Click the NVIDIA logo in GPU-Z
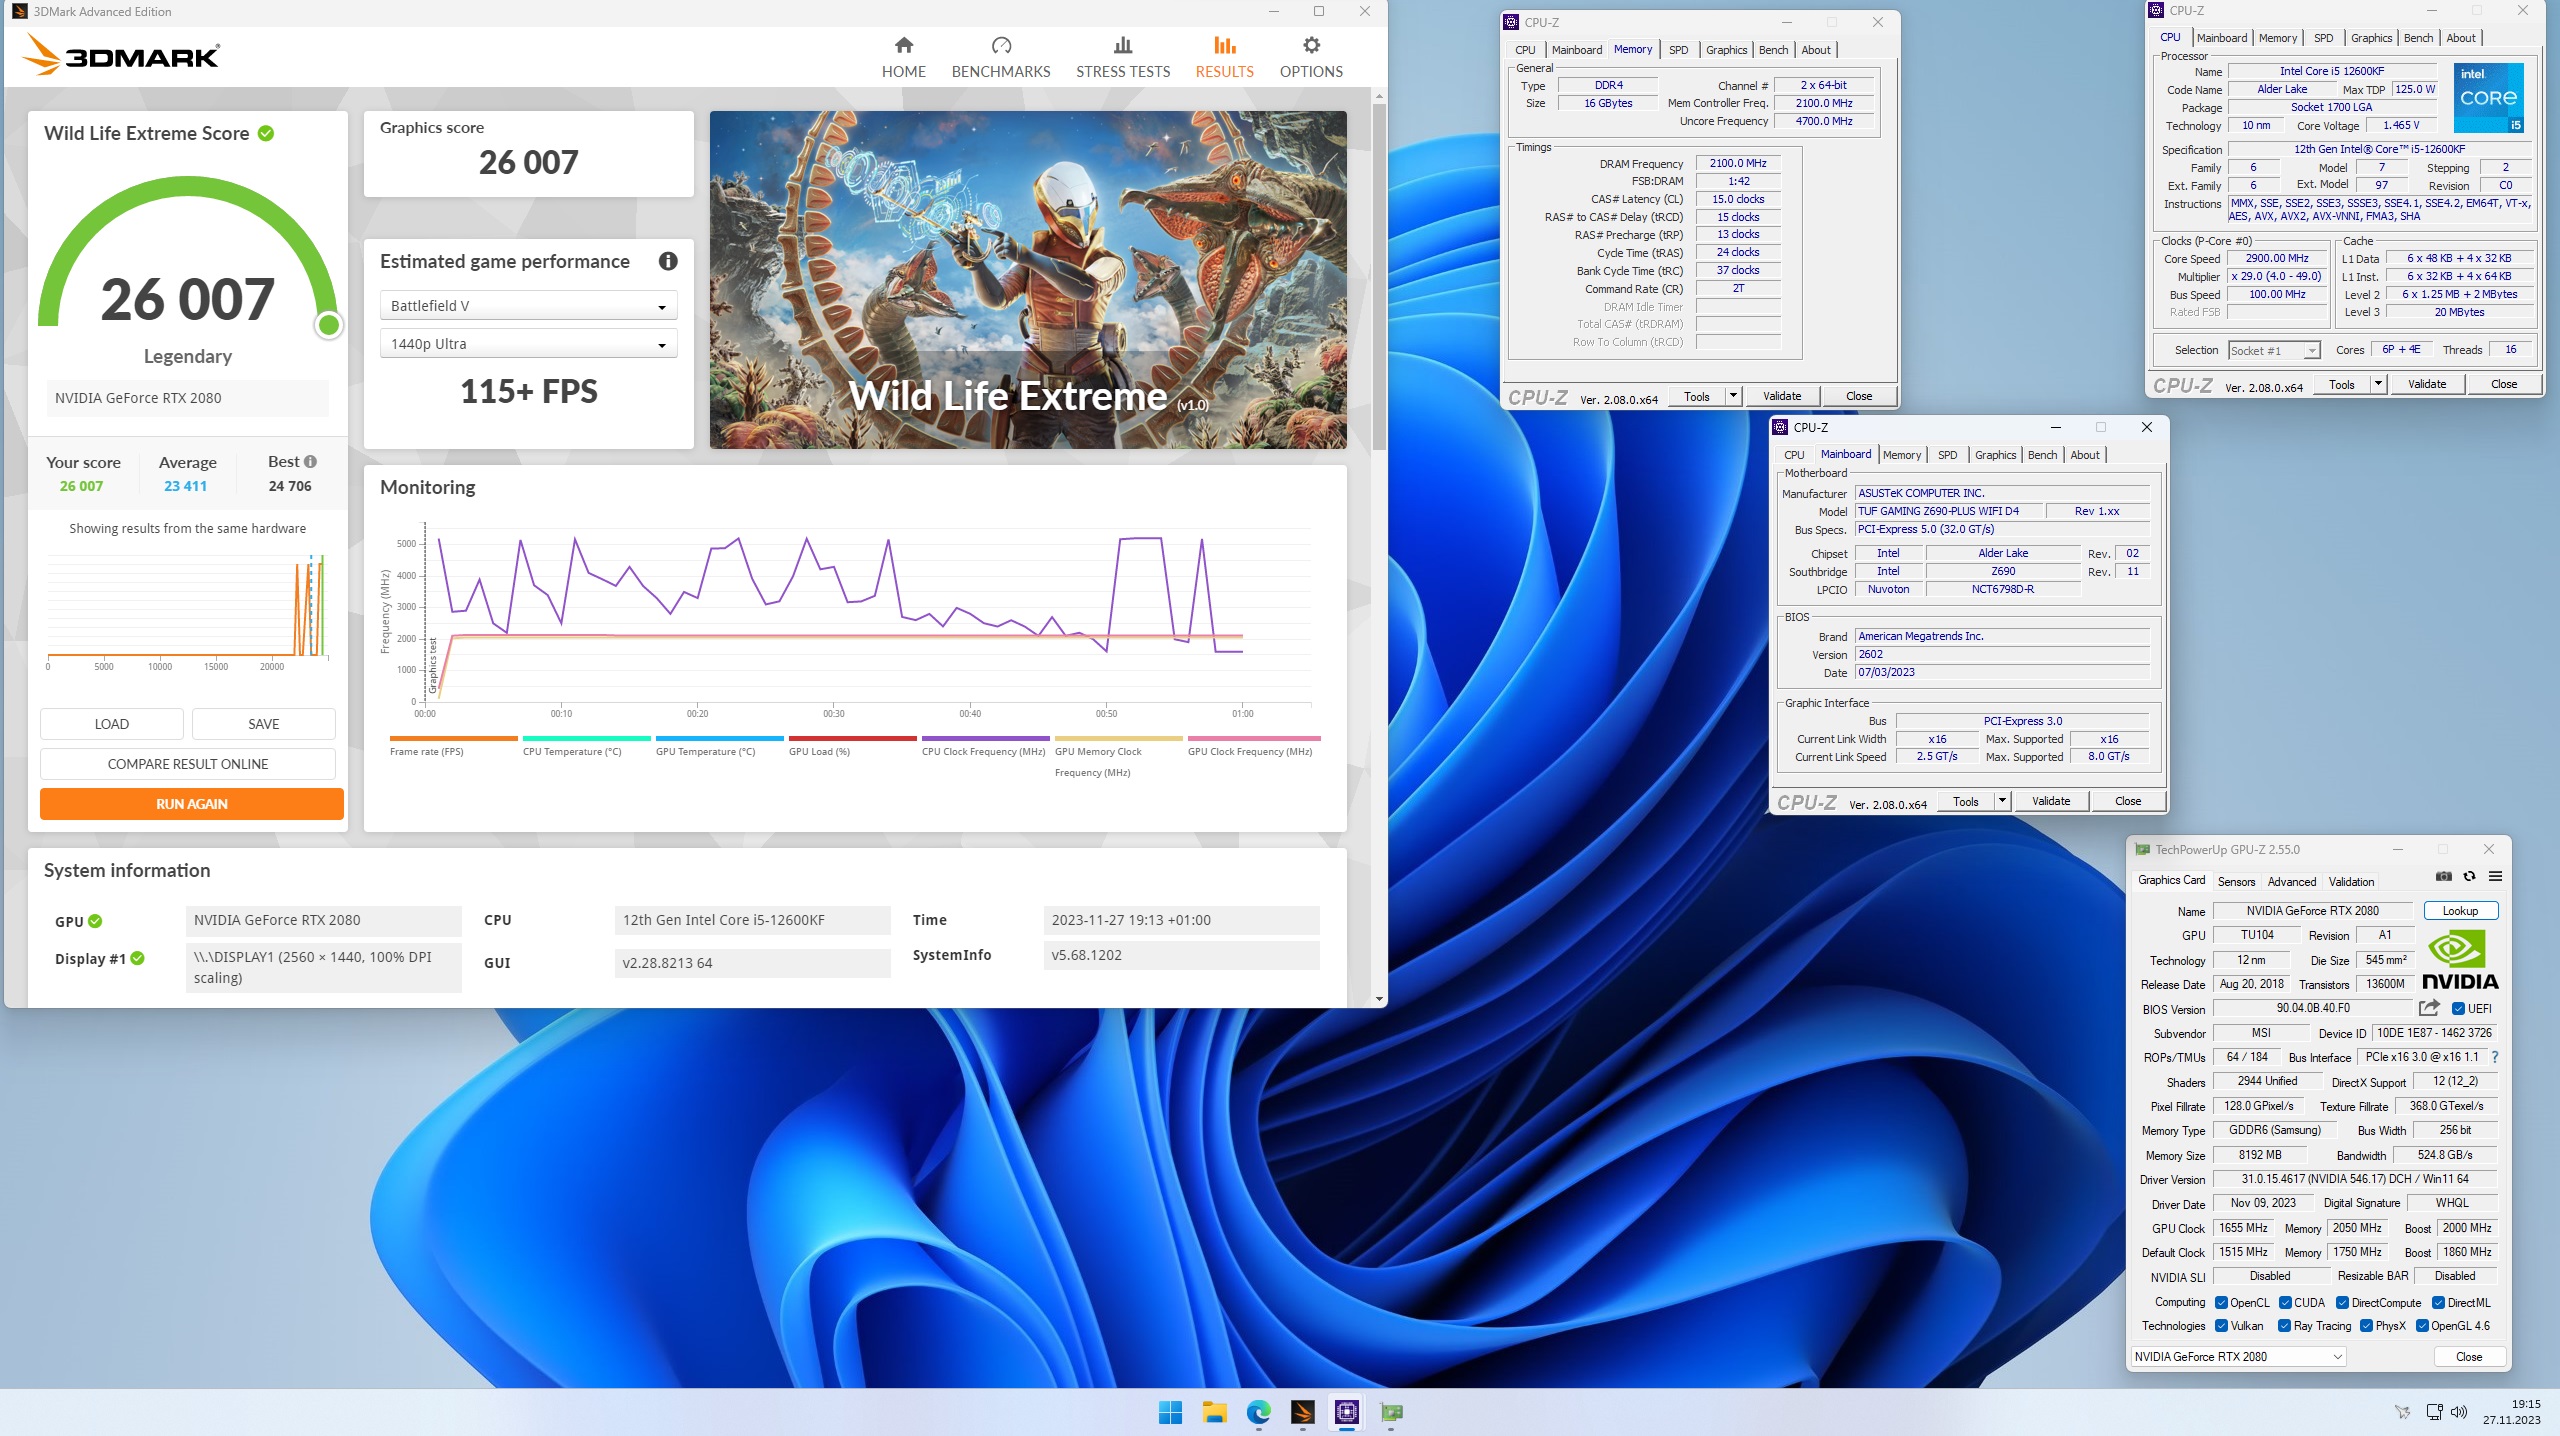The image size is (2560, 1436). click(x=2460, y=961)
